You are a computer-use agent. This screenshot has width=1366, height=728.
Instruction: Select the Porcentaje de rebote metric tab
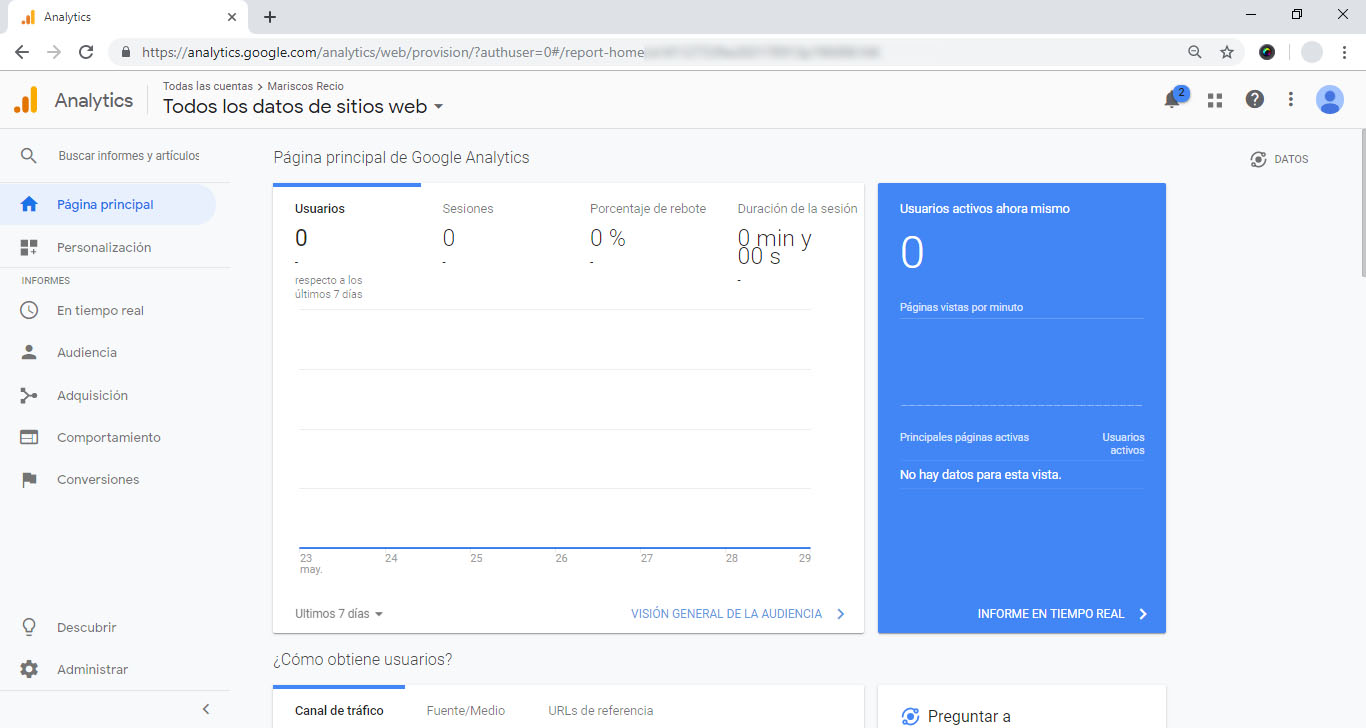point(642,244)
